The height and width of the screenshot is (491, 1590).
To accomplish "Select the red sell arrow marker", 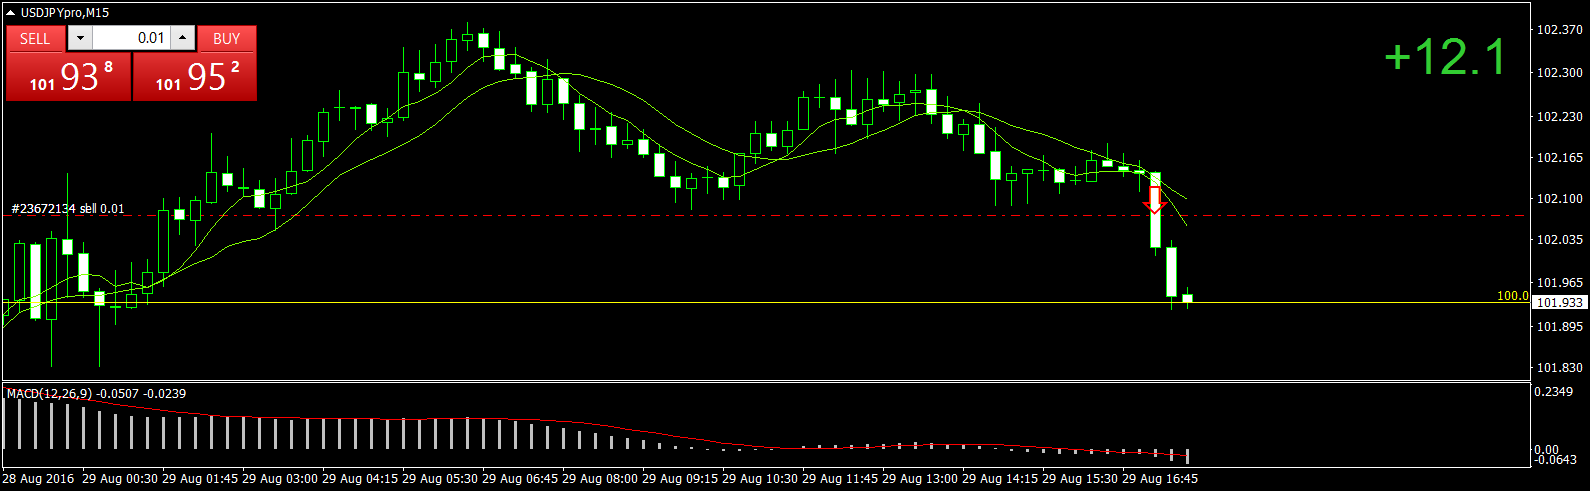I will (x=1155, y=200).
